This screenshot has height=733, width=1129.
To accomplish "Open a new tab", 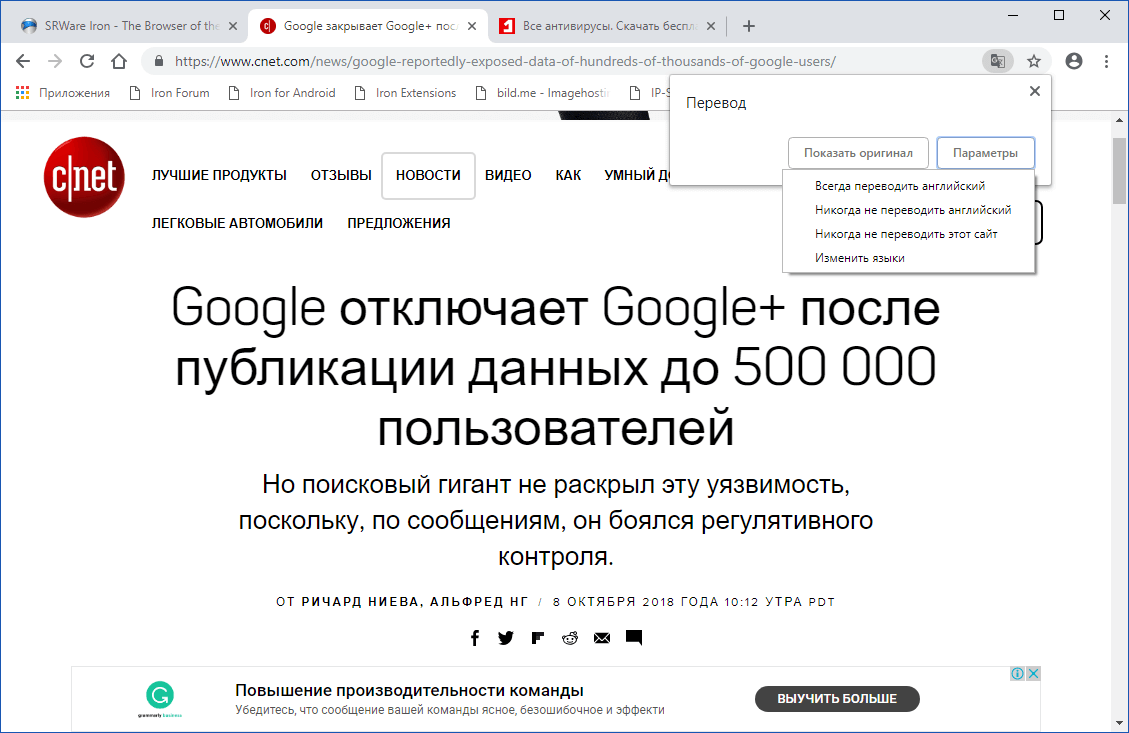I will (749, 26).
